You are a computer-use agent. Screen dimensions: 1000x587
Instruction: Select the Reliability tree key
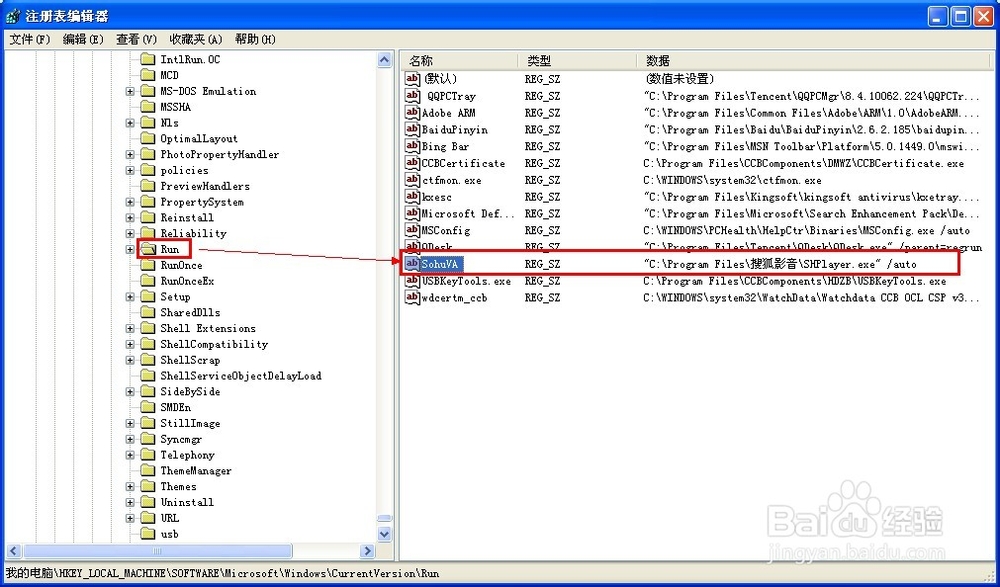[193, 234]
